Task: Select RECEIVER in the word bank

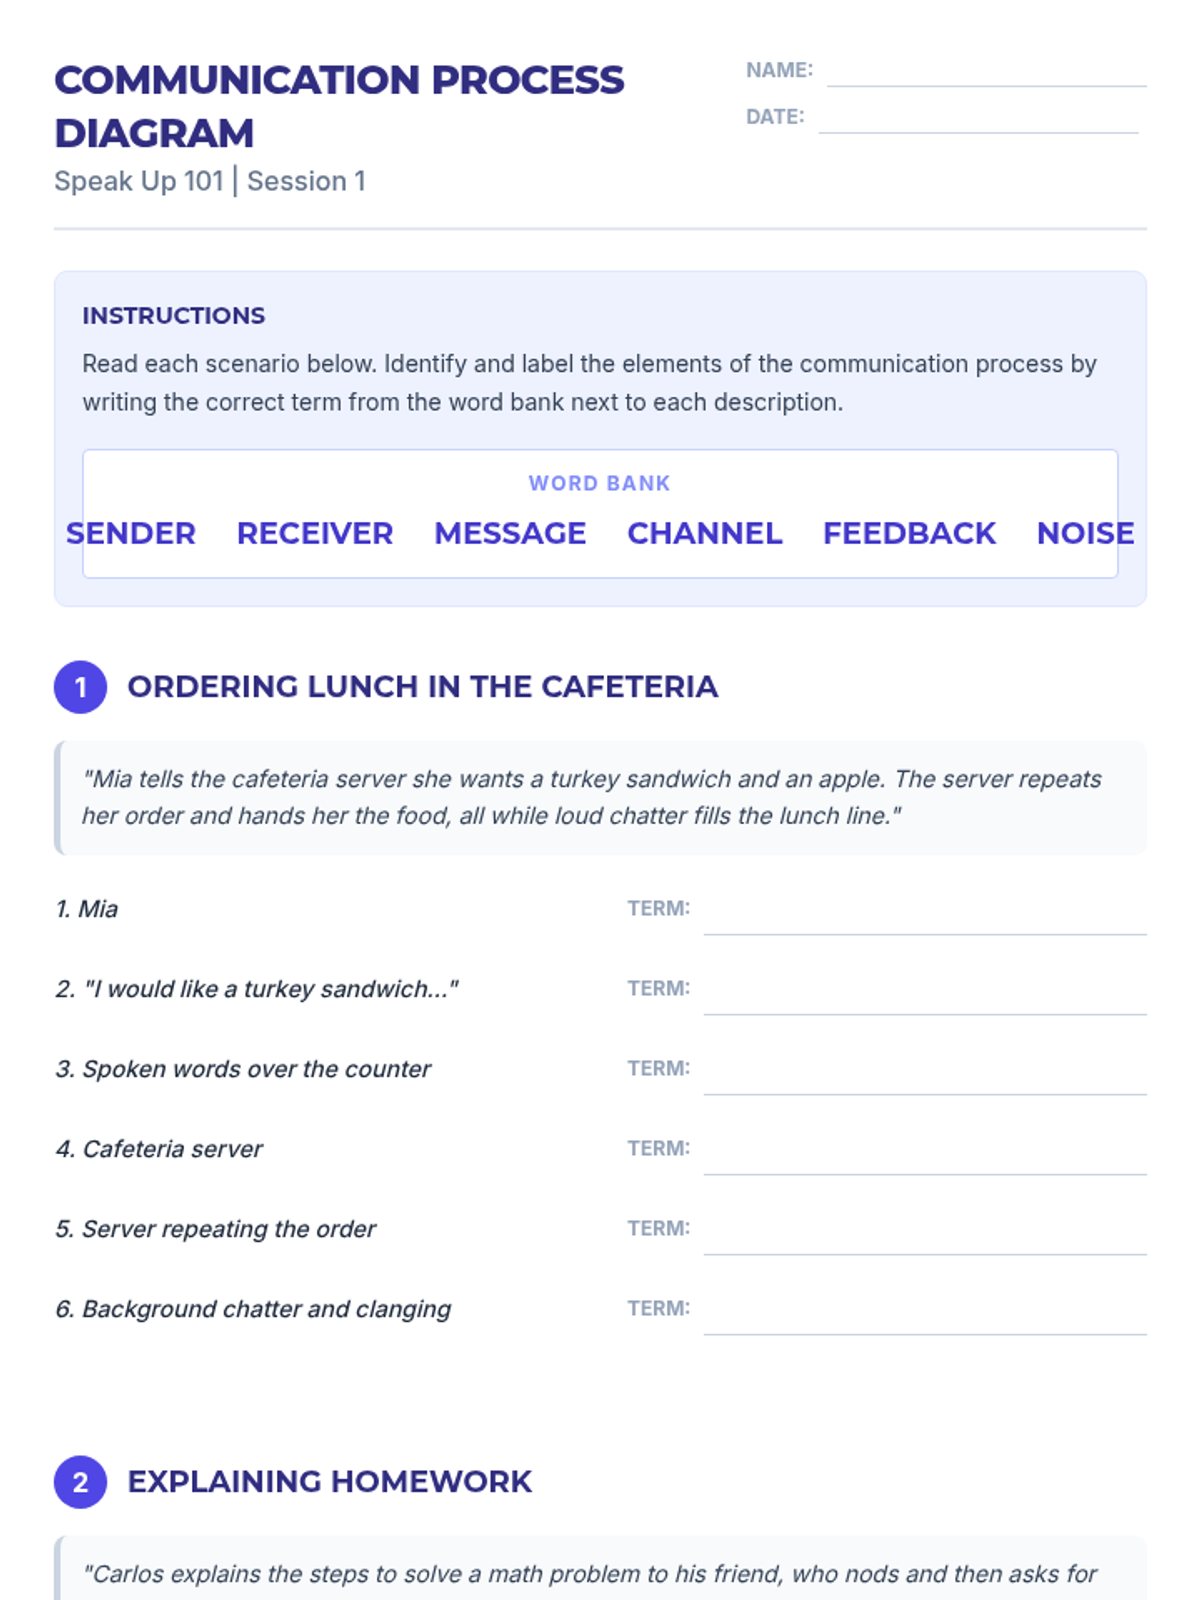Action: tap(315, 533)
